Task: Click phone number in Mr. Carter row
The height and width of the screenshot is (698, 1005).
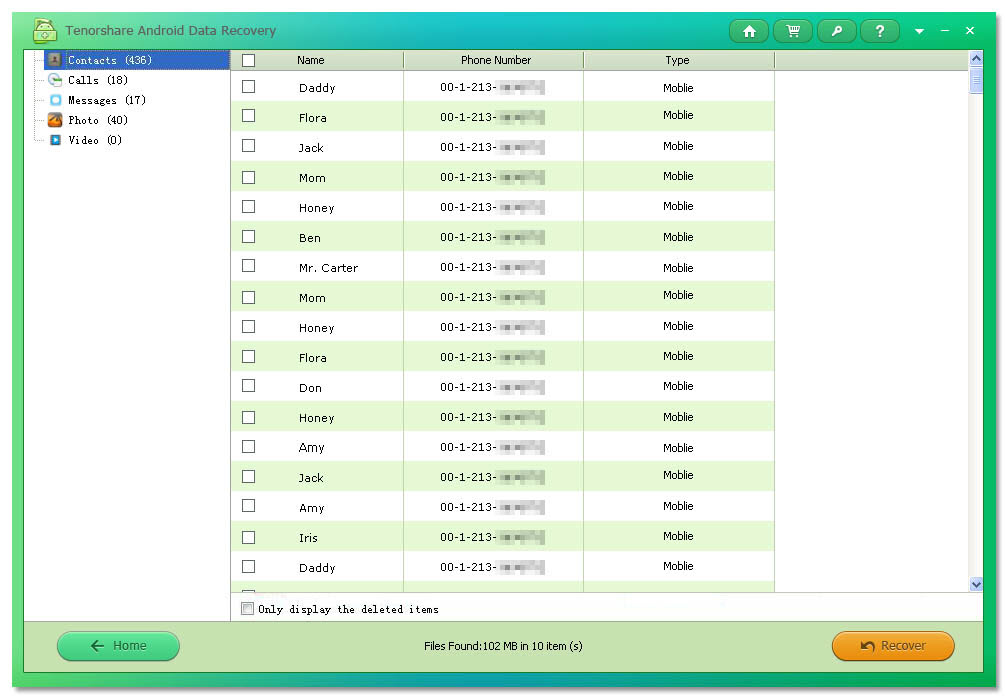Action: pyautogui.click(x=492, y=267)
